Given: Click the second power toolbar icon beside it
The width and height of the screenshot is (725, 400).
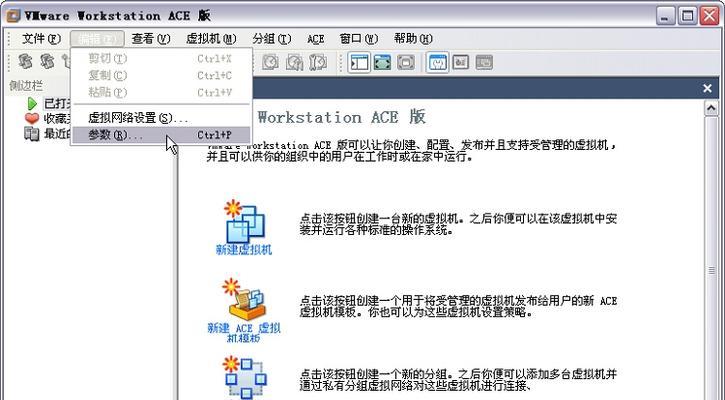Looking at the screenshot, I should [47, 61].
